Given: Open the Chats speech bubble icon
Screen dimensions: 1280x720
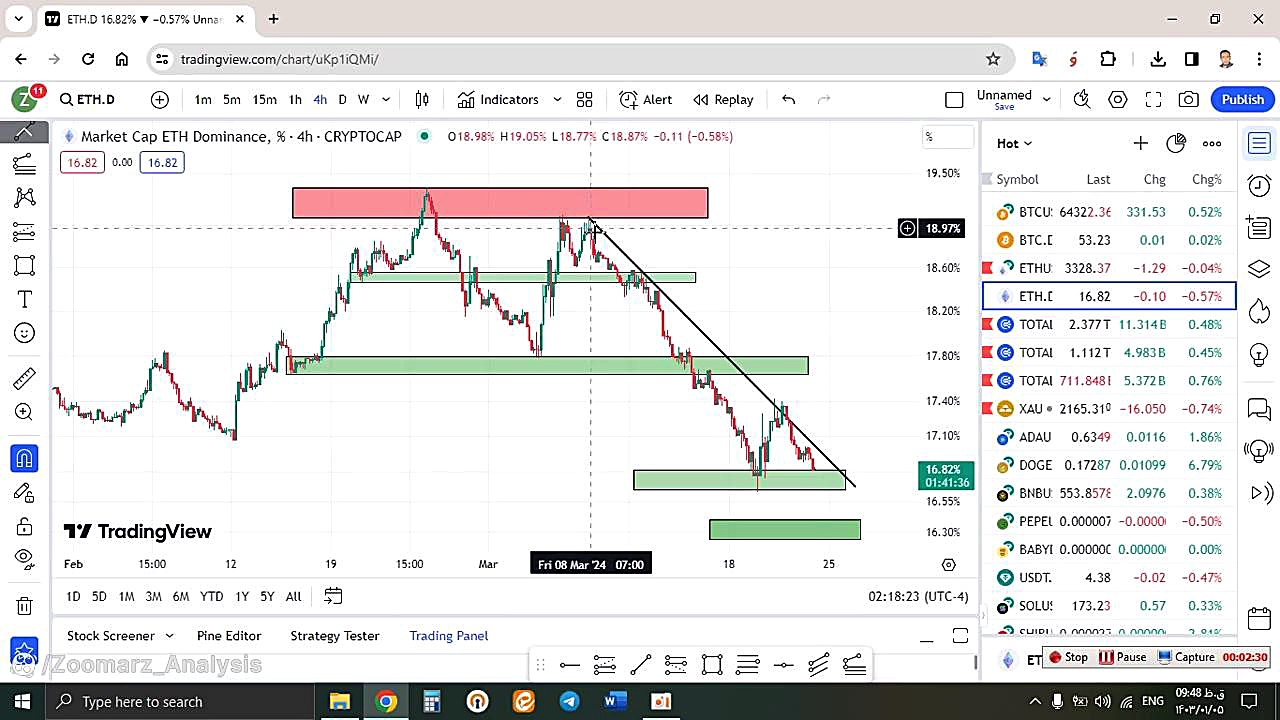Looking at the screenshot, I should point(1259,408).
